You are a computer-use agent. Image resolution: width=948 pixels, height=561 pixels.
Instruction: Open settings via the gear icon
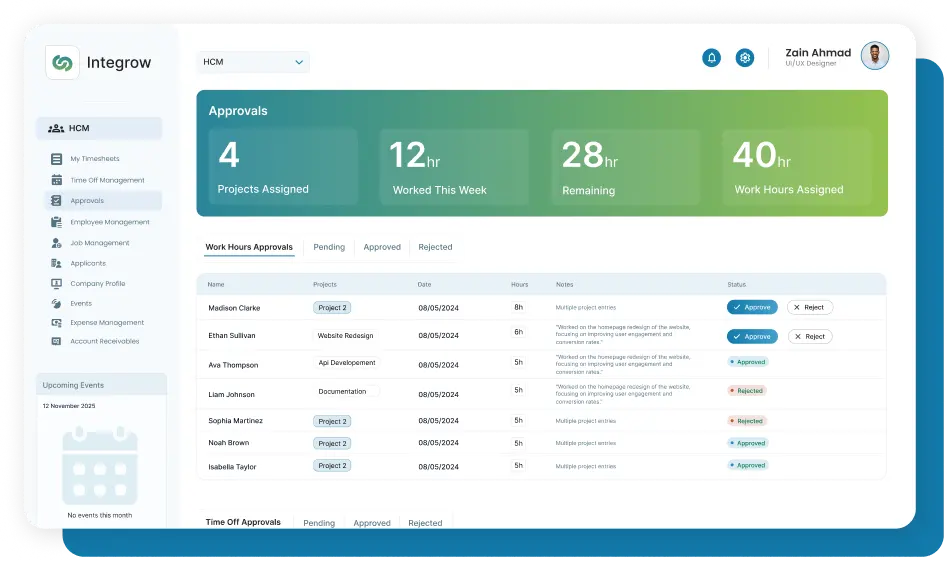coord(744,58)
